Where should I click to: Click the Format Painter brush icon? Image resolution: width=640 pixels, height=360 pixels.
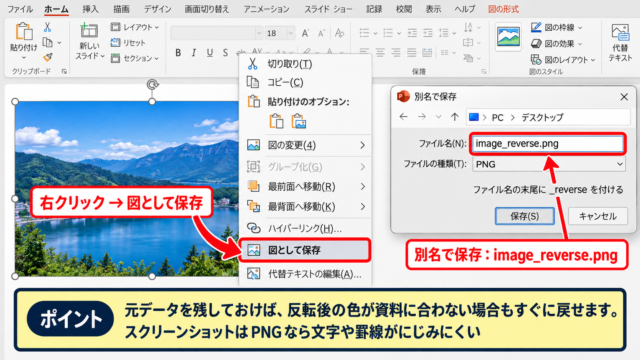(x=48, y=57)
